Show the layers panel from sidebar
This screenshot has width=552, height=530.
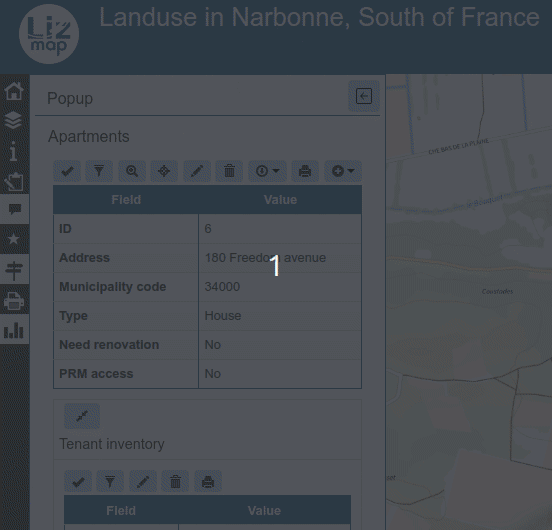pyautogui.click(x=14, y=120)
